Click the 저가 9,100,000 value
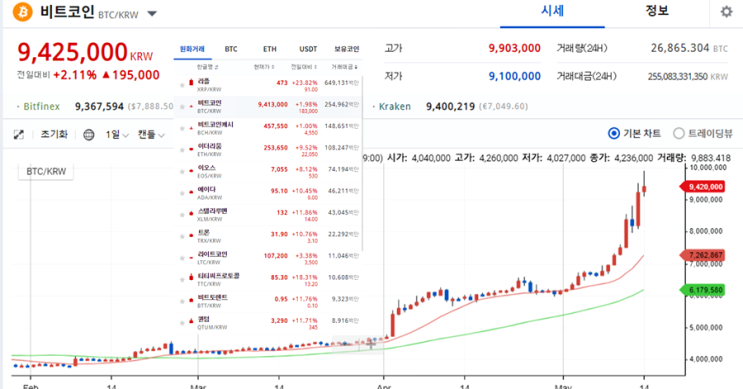Image resolution: width=743 pixels, height=389 pixels. coord(514,76)
